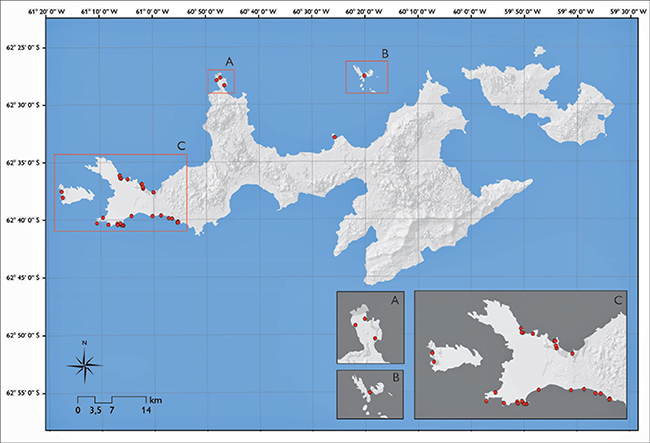
Task: Click the 14 value on the scale bar
Action: point(145,411)
